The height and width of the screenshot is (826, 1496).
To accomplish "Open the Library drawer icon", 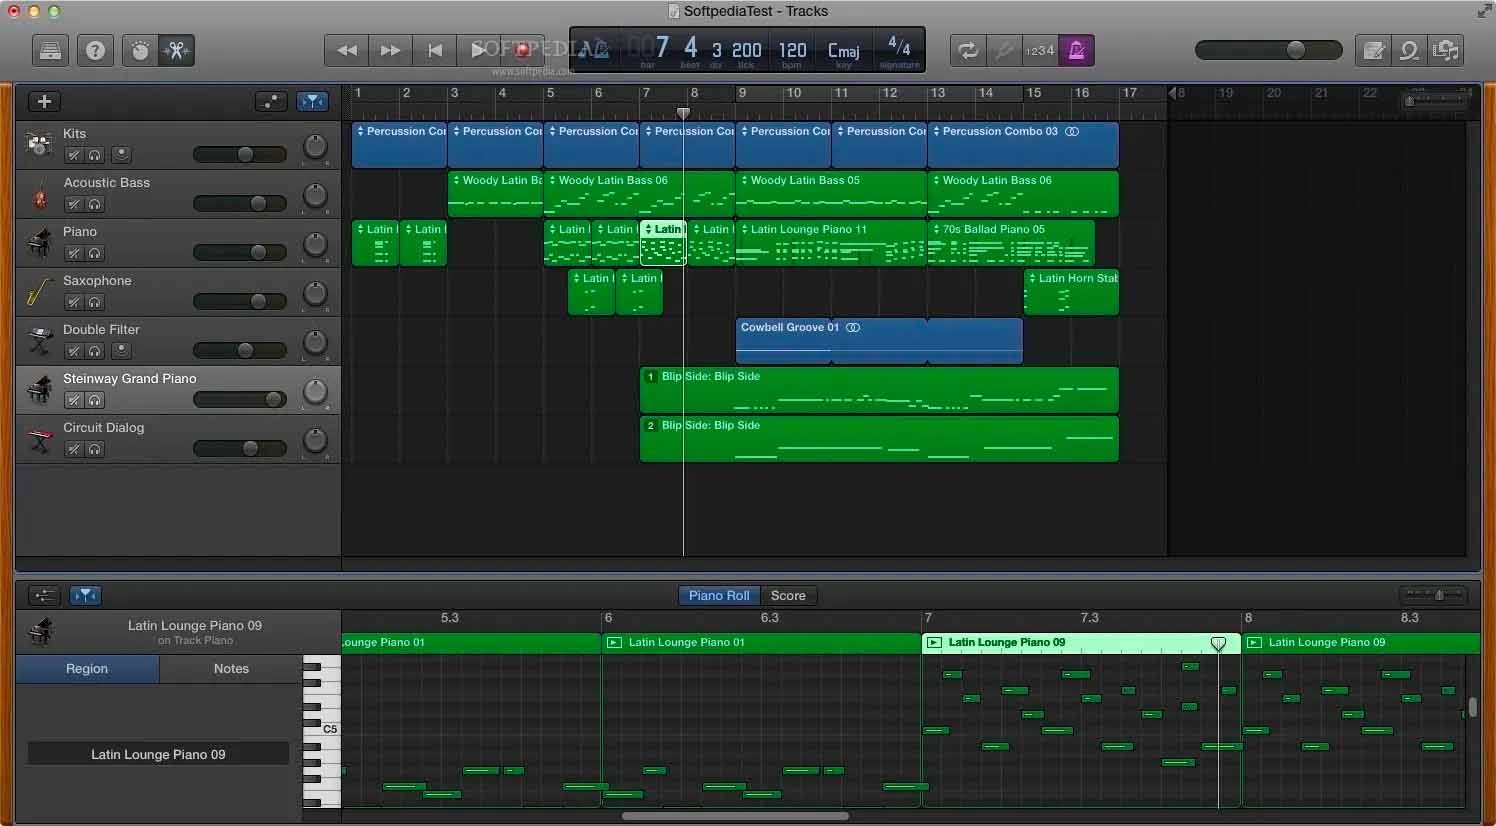I will pyautogui.click(x=50, y=50).
